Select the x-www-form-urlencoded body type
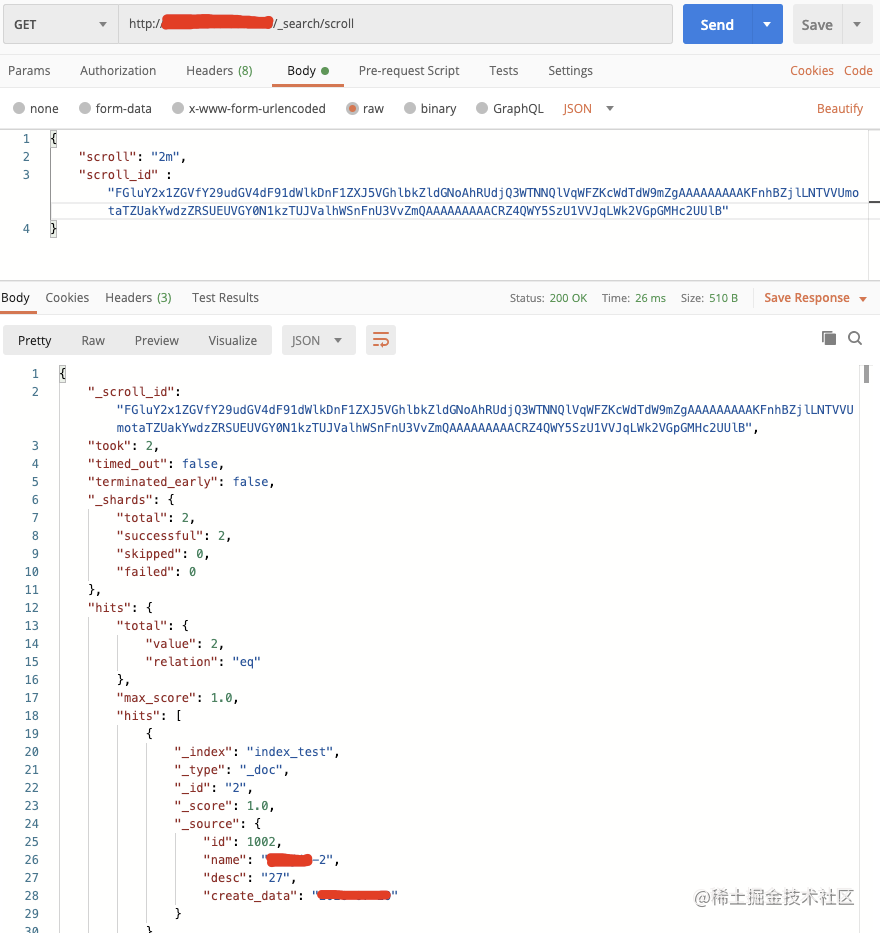 click(x=249, y=108)
